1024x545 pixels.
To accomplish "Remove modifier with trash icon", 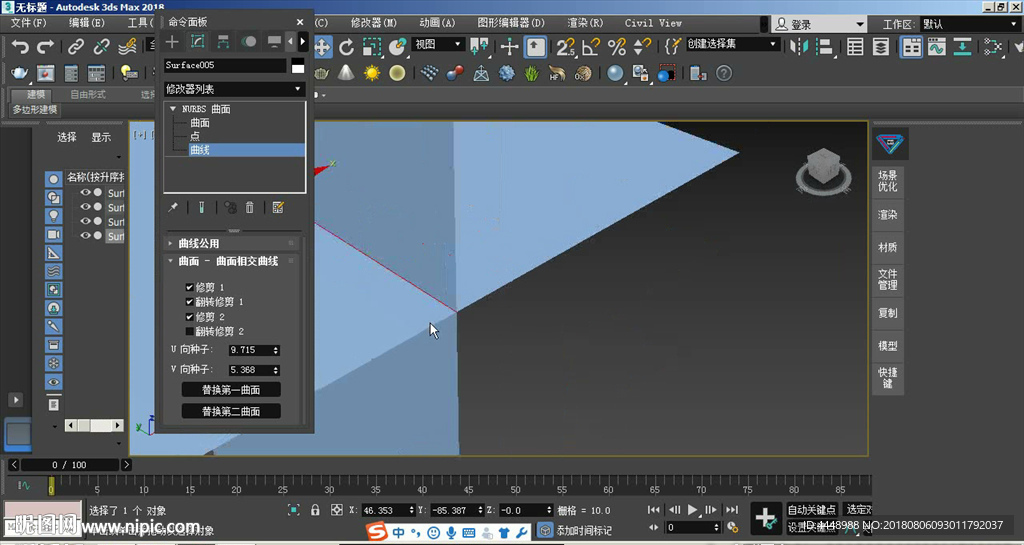I will 249,208.
